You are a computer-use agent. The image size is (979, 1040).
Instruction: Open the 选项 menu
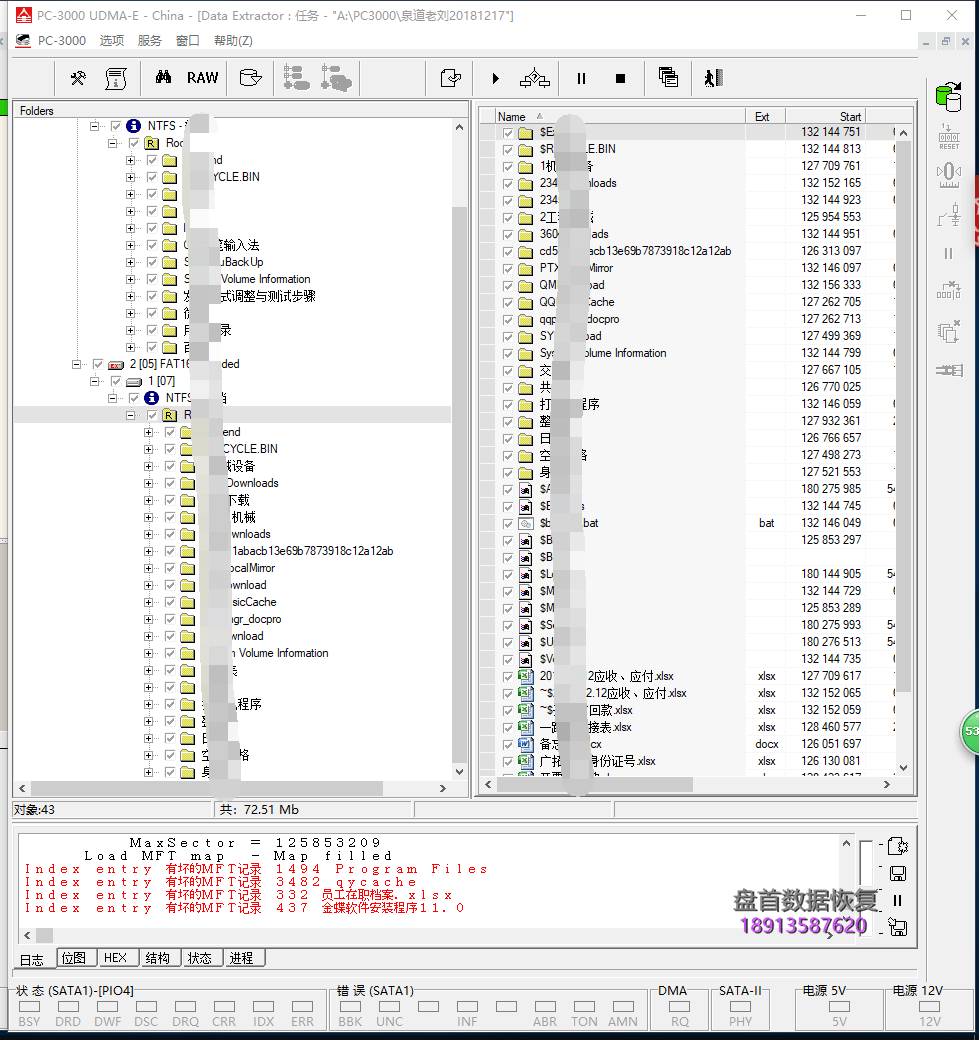pyautogui.click(x=112, y=40)
